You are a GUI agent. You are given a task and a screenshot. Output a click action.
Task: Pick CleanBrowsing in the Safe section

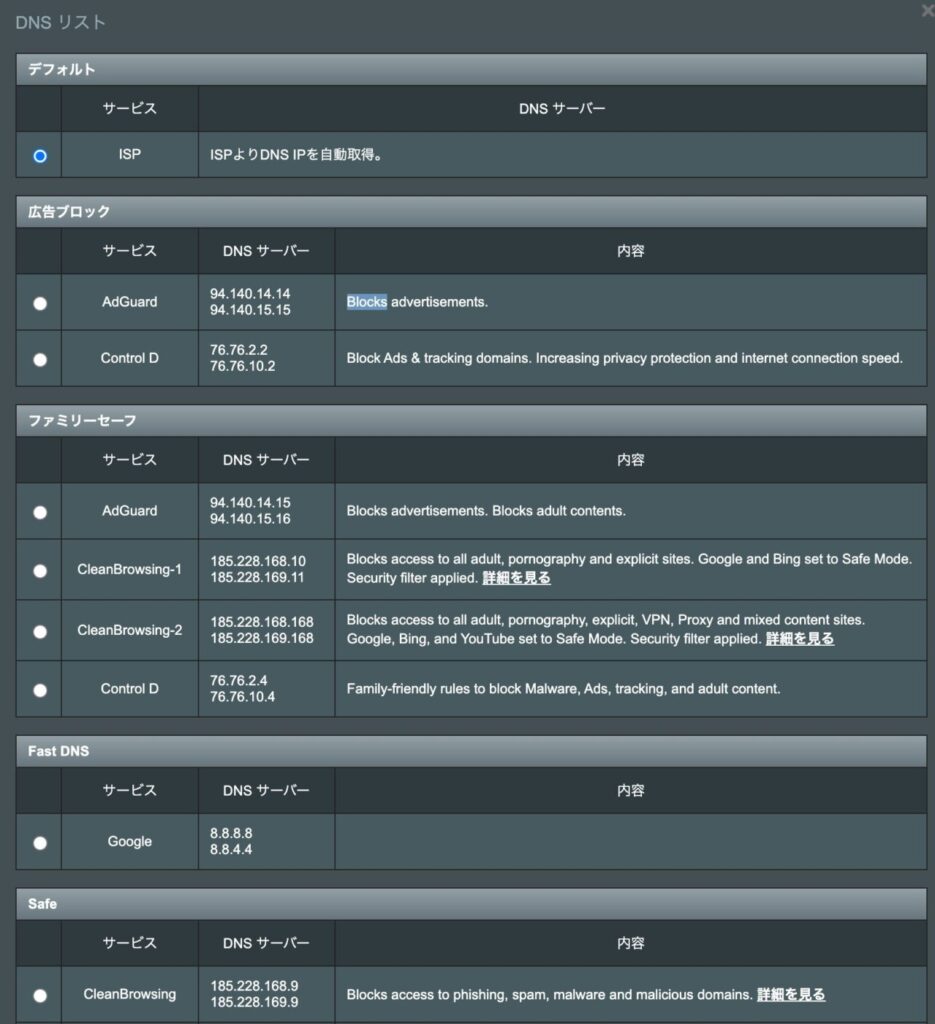coord(40,996)
